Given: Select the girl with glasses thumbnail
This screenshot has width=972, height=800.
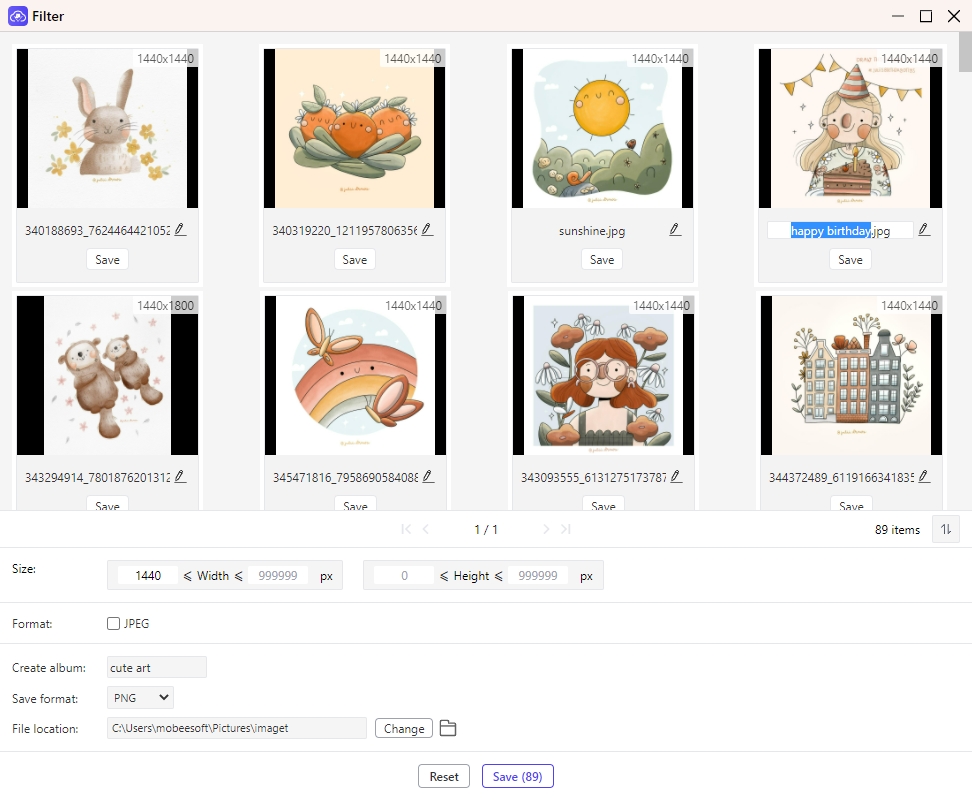Looking at the screenshot, I should tap(602, 375).
